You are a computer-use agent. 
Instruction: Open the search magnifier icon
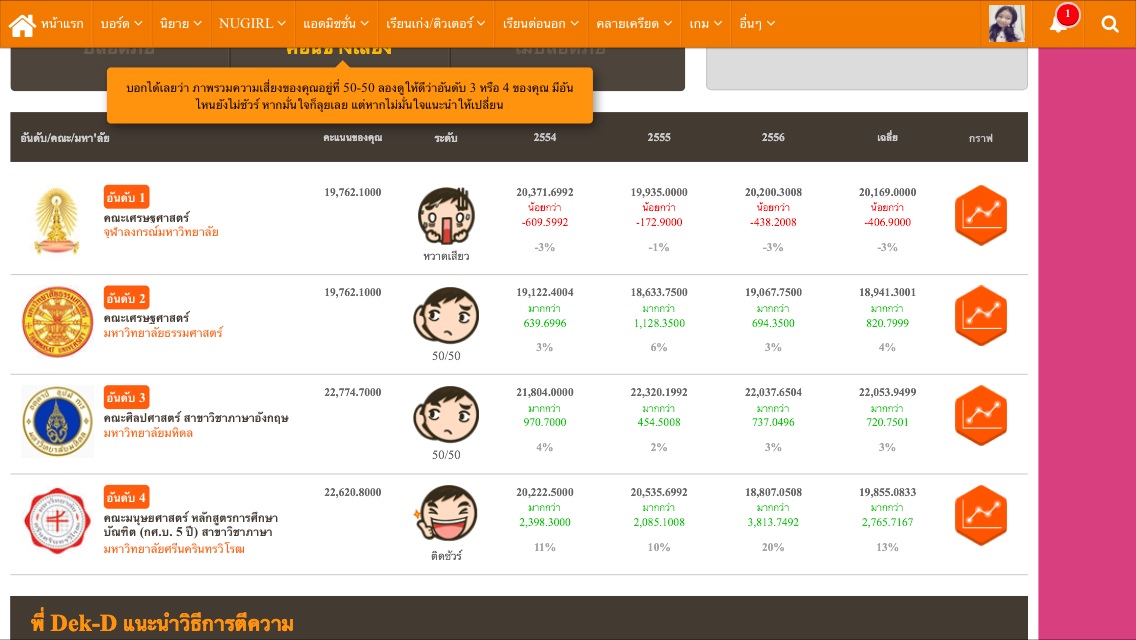tap(1109, 24)
